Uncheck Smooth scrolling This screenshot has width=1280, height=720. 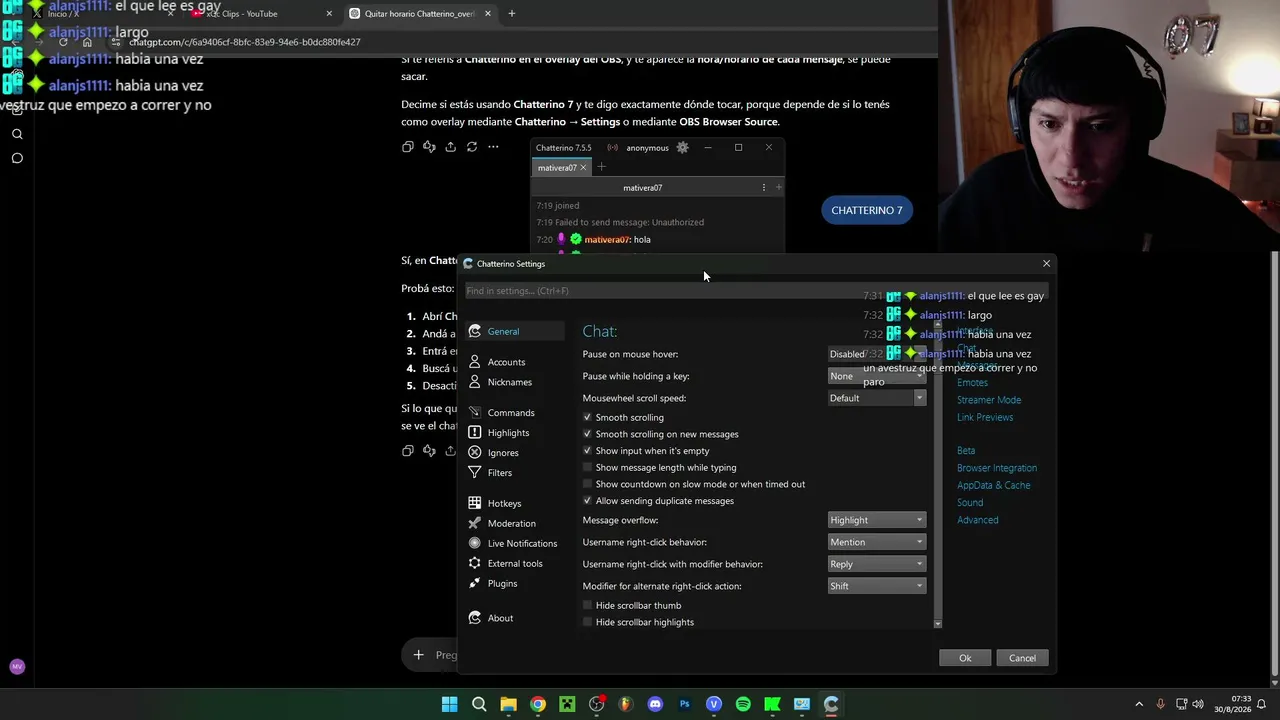click(x=588, y=417)
